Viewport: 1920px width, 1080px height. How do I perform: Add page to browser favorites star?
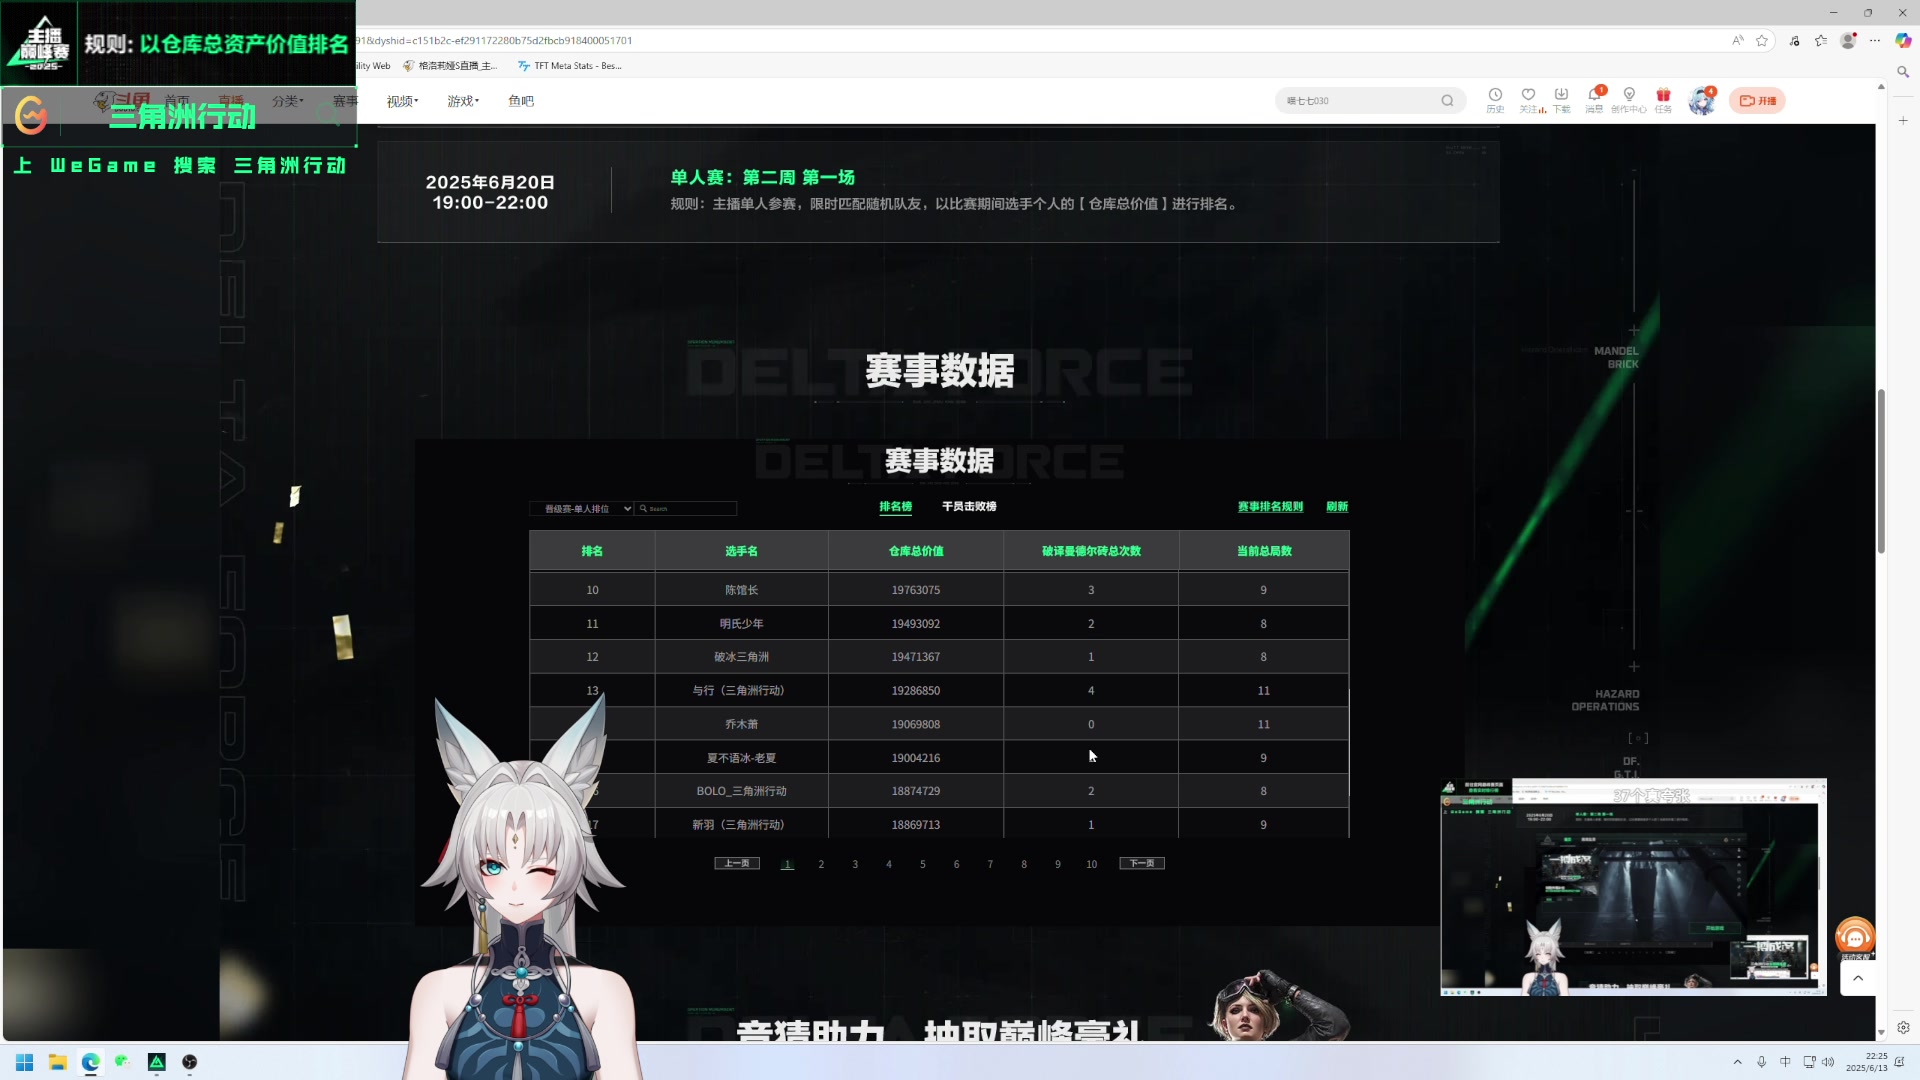[x=1762, y=41]
